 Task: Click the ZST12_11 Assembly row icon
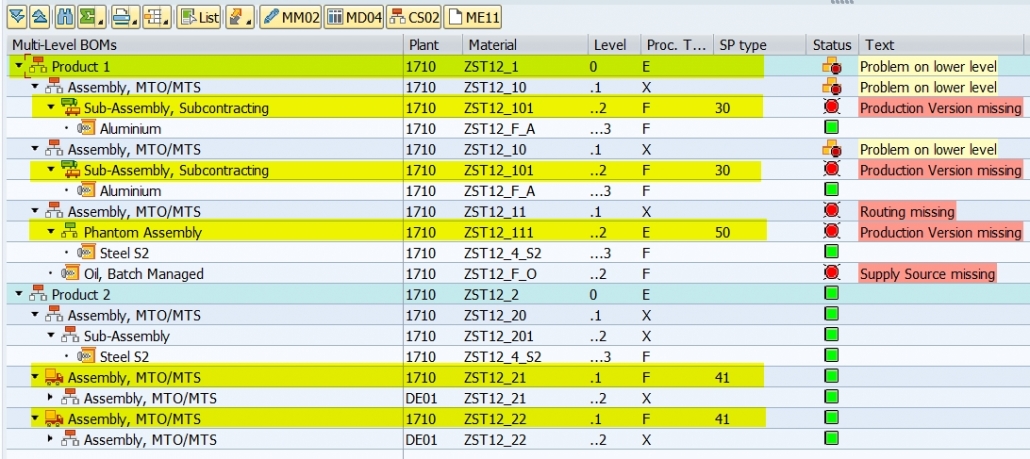pyautogui.click(x=53, y=211)
